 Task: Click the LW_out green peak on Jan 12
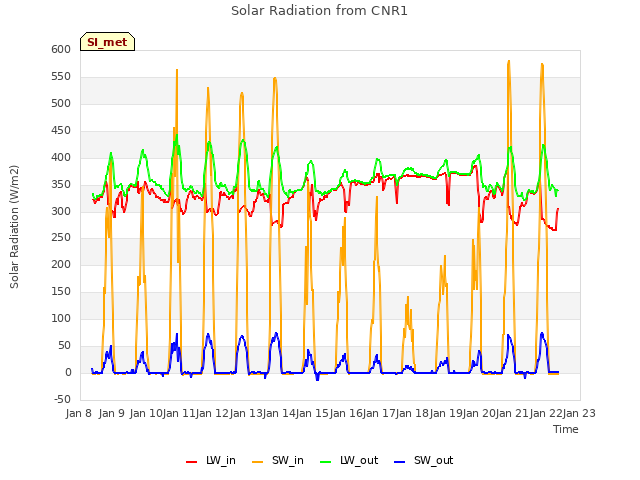click(x=243, y=140)
